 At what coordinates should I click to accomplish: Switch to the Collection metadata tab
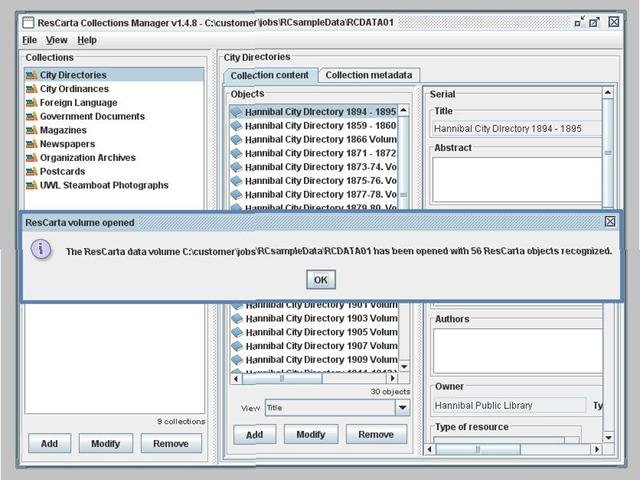pos(368,75)
